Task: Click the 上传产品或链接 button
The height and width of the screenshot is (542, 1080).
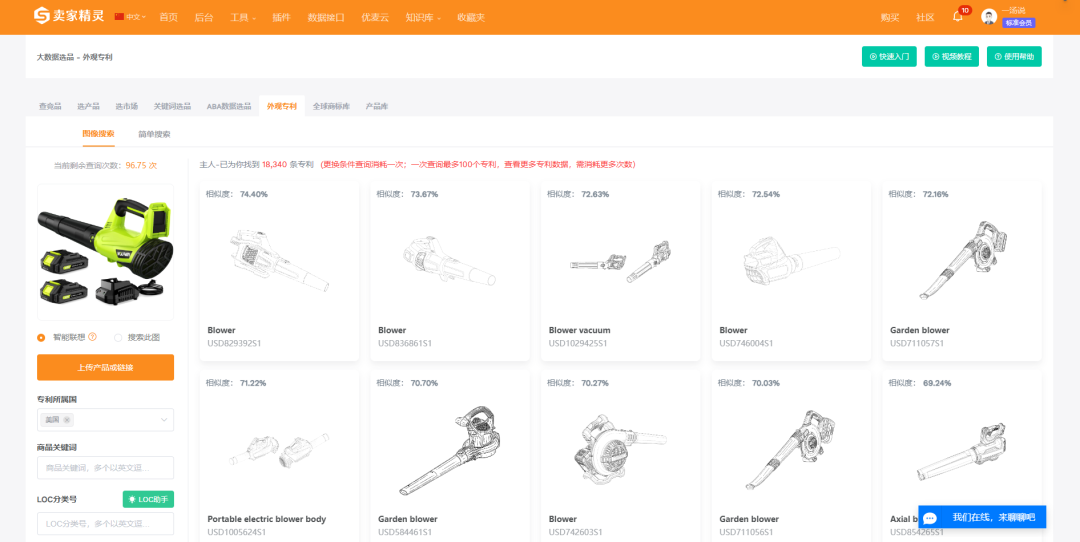Action: (105, 367)
